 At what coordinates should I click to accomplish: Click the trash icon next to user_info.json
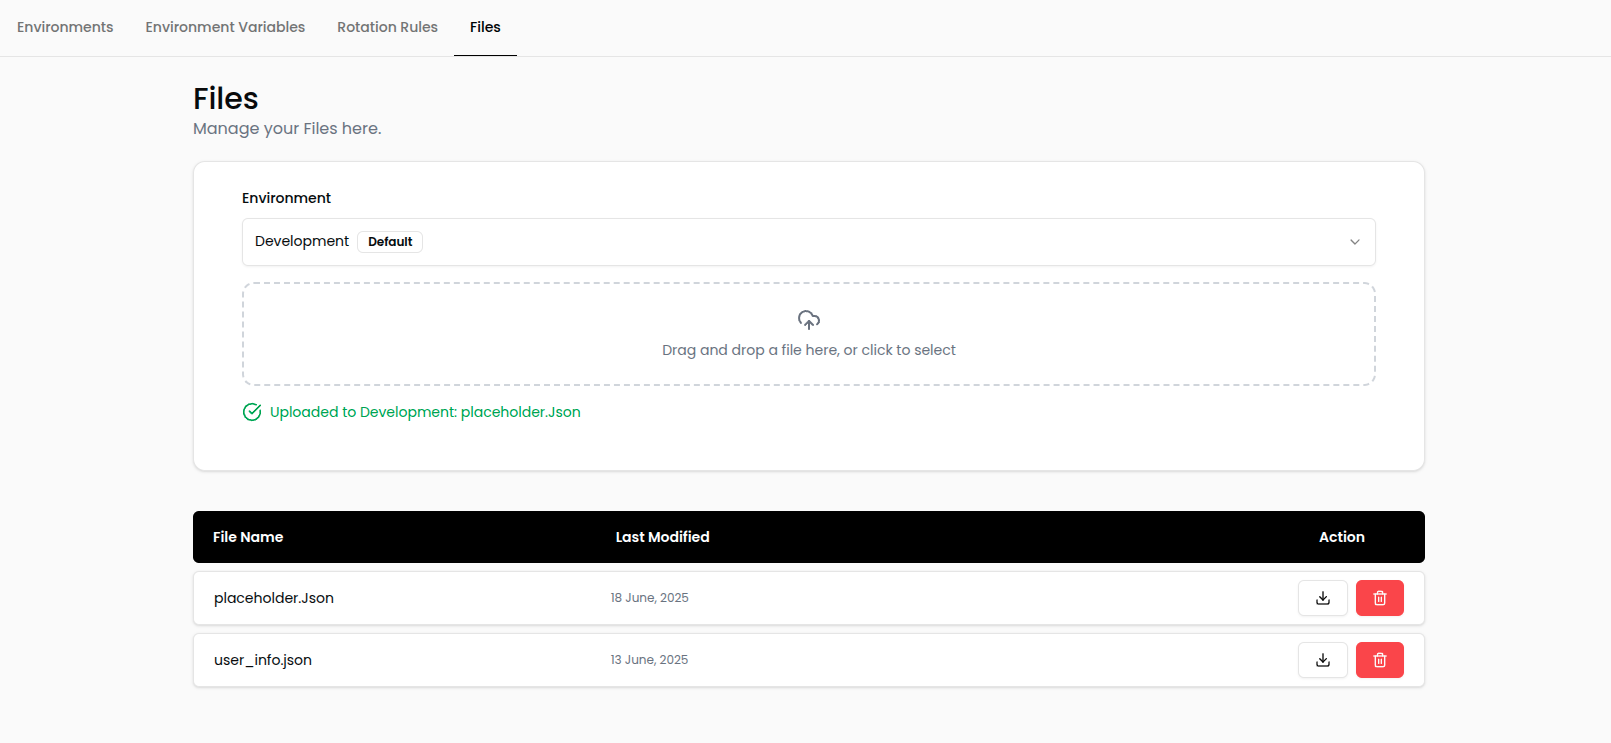[1379, 660]
